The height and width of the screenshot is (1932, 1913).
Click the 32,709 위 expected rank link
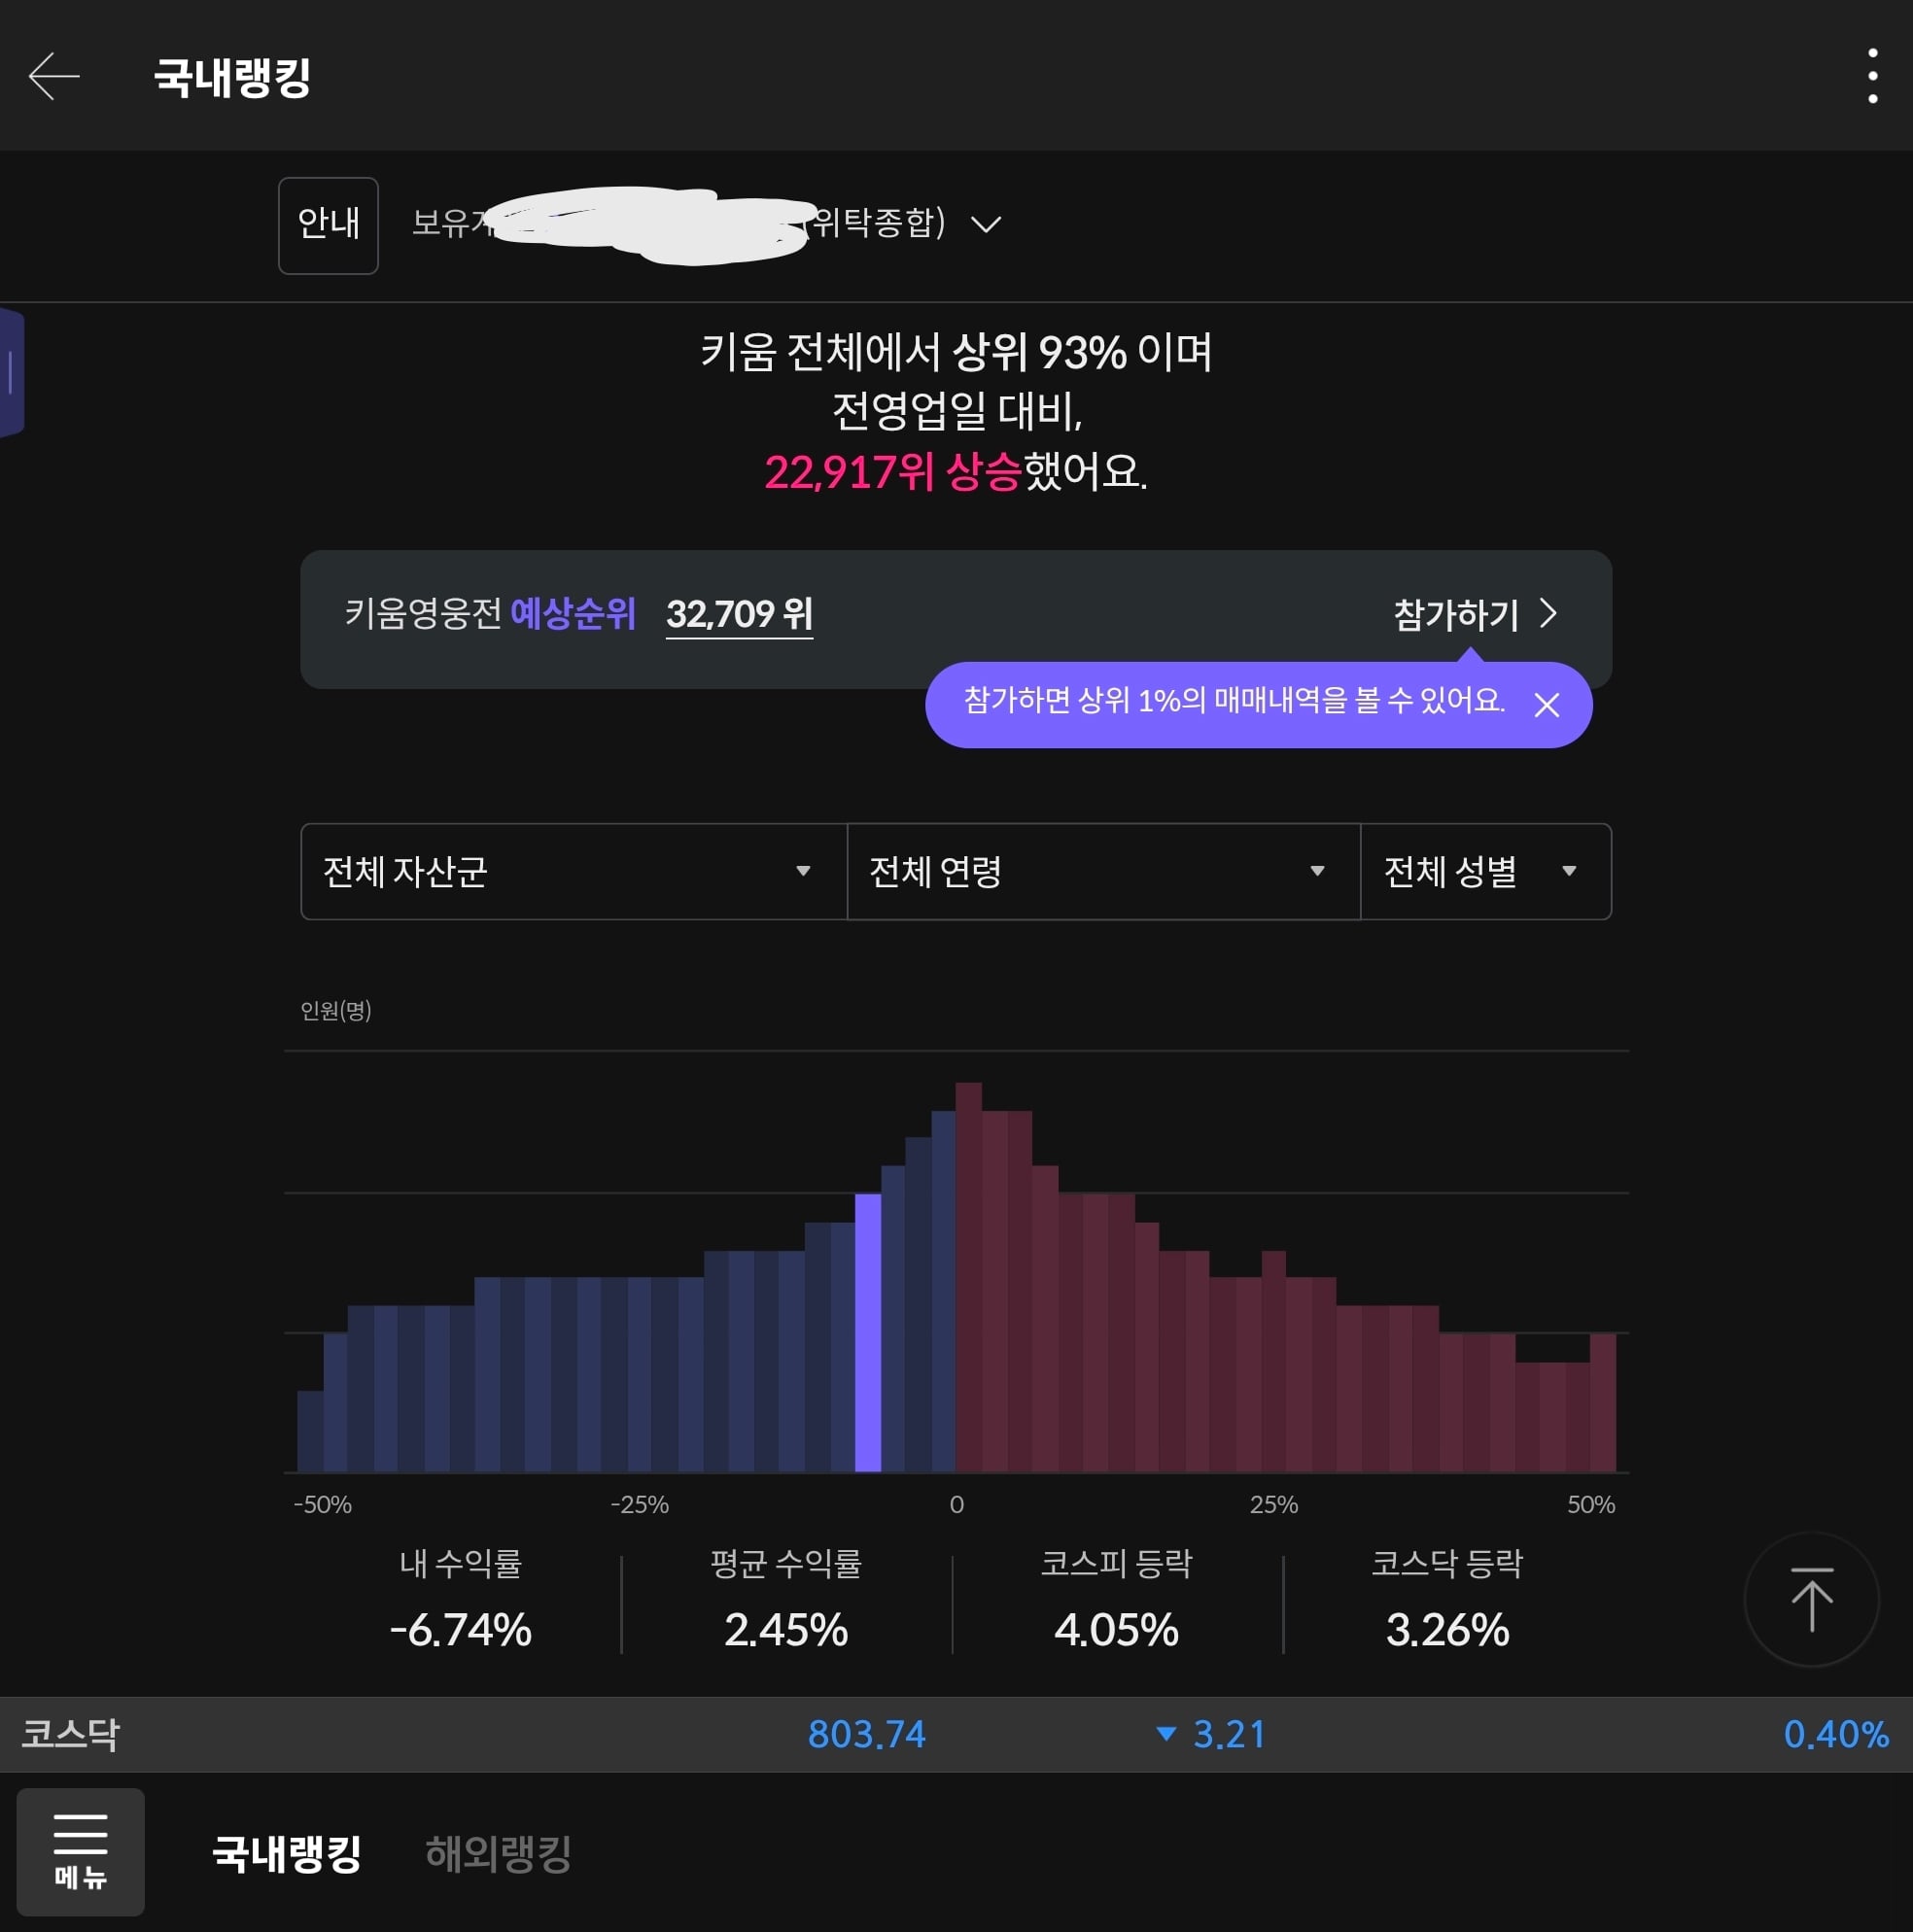(x=739, y=614)
